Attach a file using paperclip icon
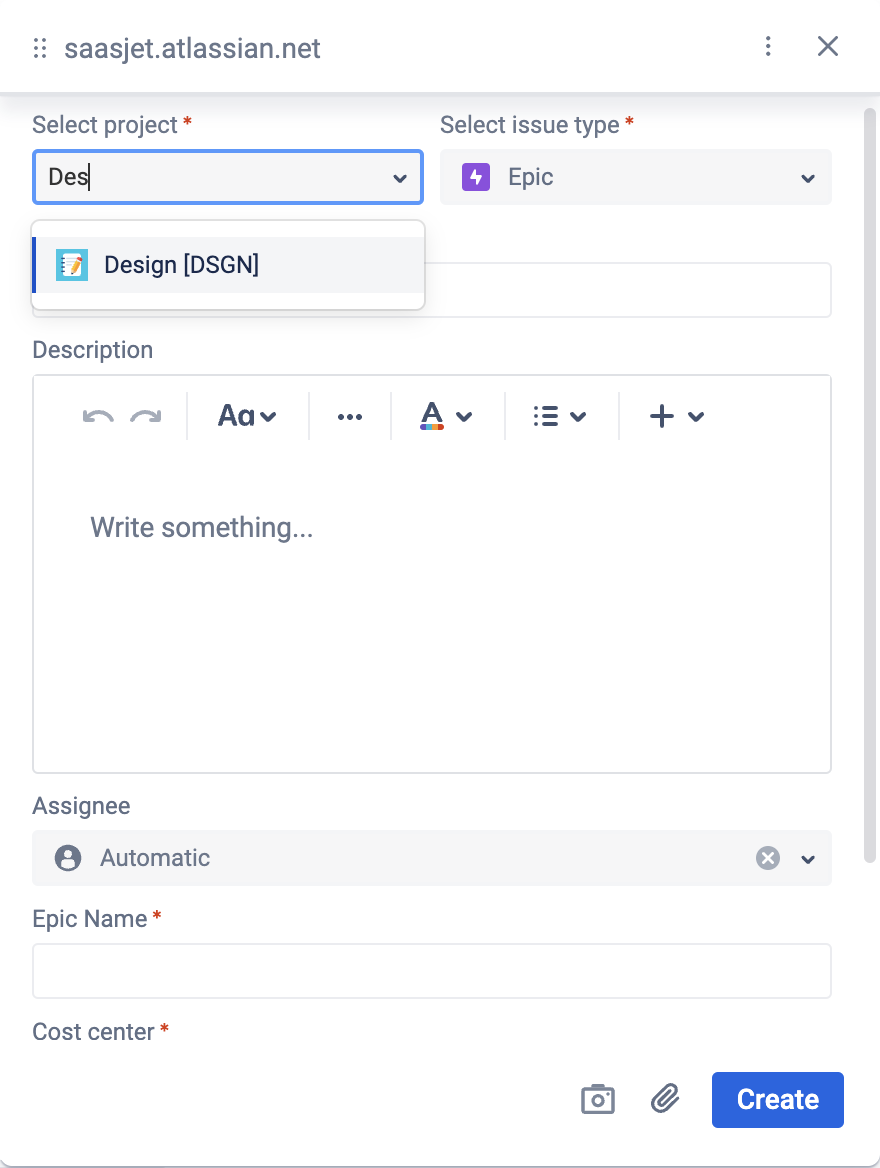880x1168 pixels. coord(665,1099)
